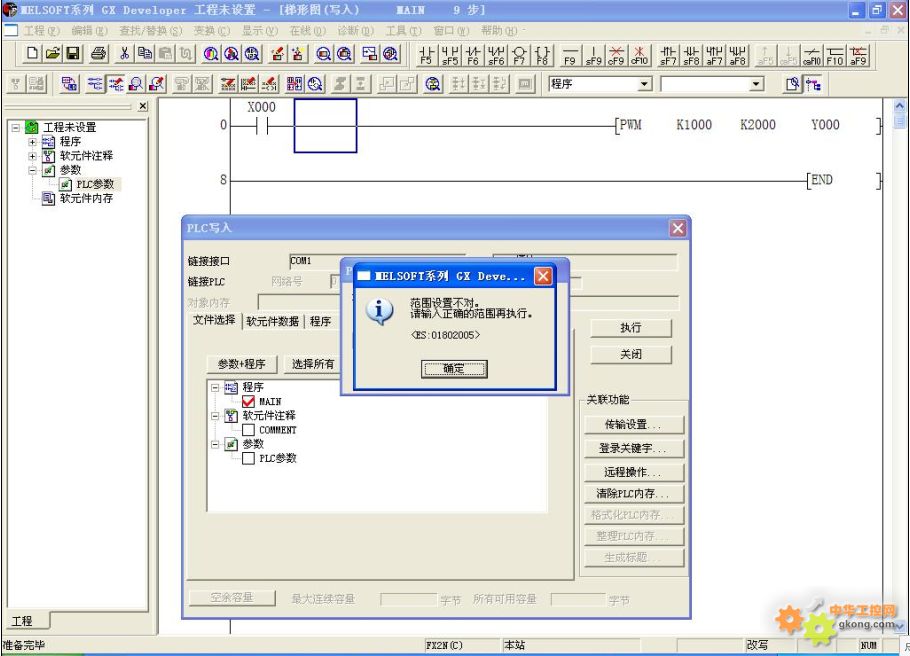
Task: Click 确定 in the error message box
Action: point(454,369)
